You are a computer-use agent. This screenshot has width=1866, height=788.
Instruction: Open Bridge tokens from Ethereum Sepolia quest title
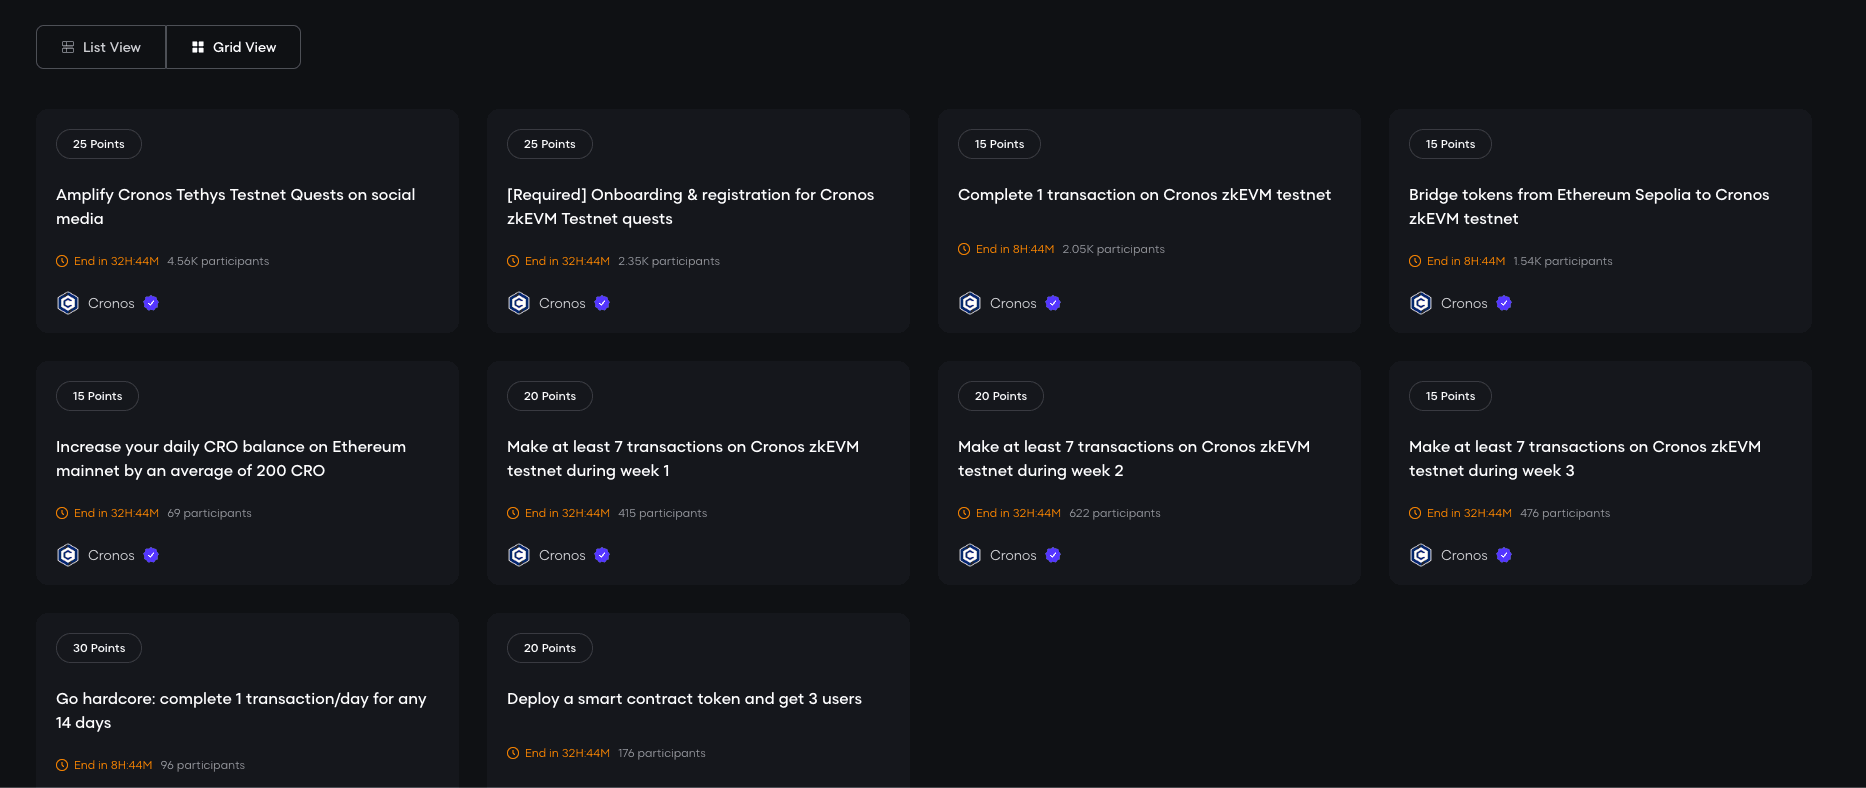tap(1589, 207)
